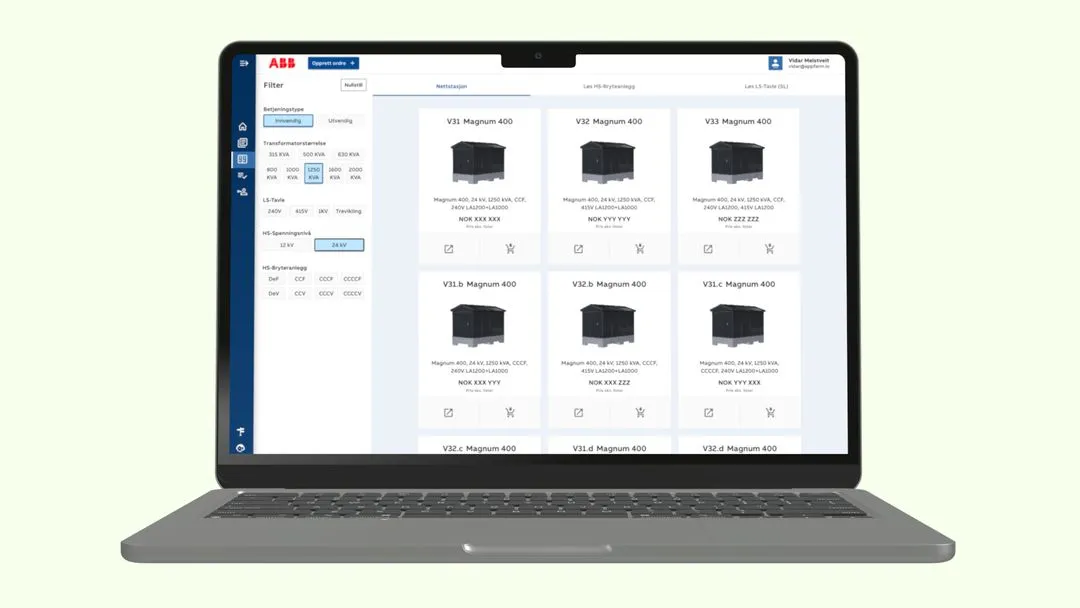
Task: Toggle the CCCV switchgear filter
Action: coord(326,293)
